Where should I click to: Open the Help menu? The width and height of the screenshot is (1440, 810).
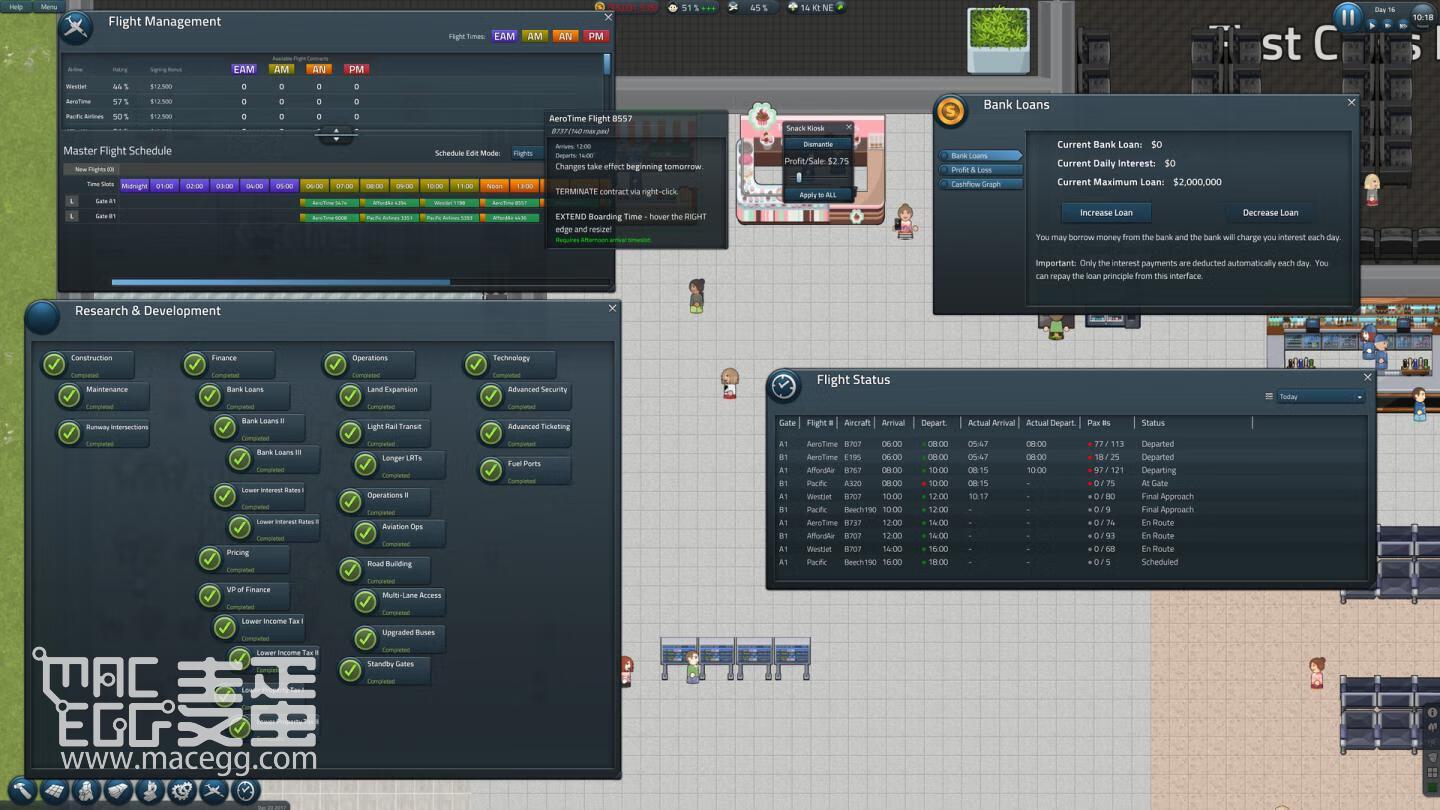[16, 7]
